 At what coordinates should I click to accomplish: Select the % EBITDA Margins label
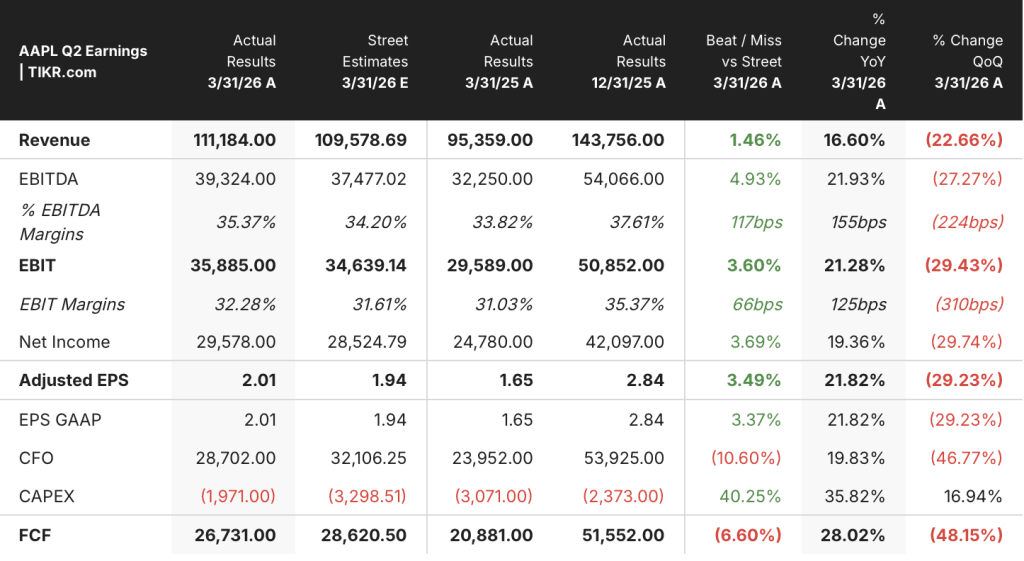[60, 222]
